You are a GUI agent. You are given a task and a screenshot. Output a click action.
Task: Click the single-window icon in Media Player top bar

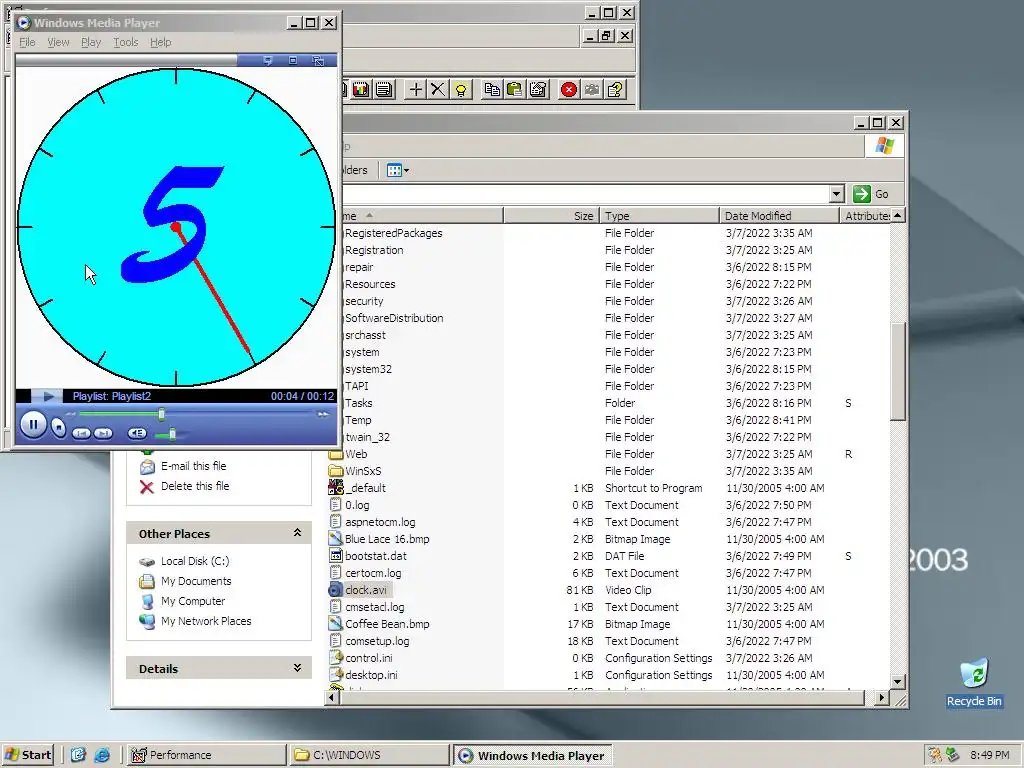(x=293, y=61)
